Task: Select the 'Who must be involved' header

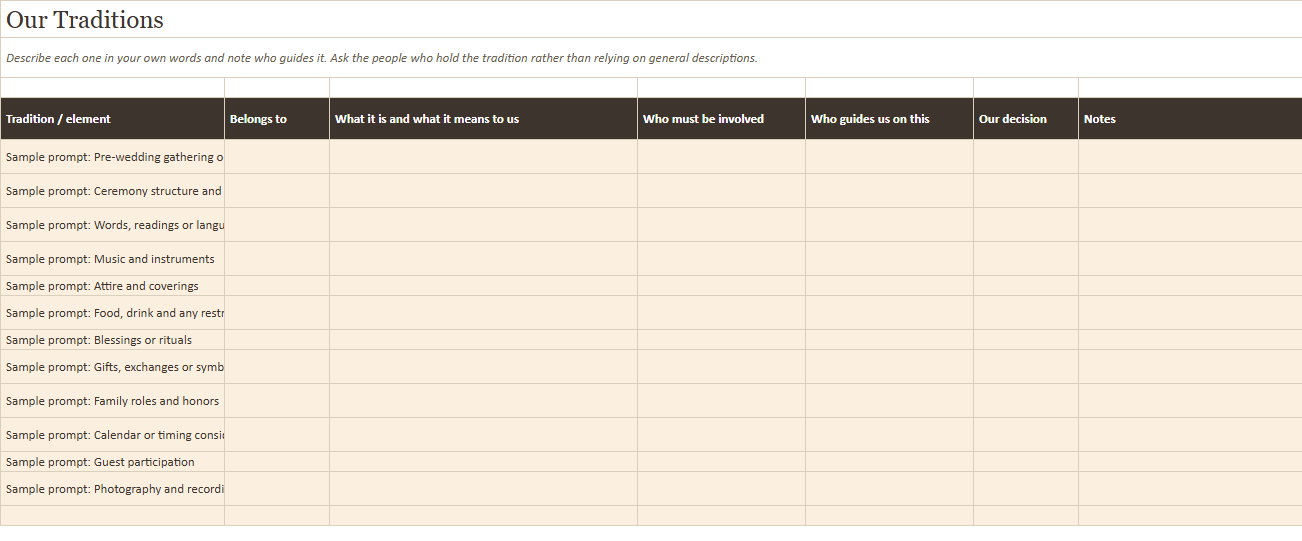Action: (x=721, y=119)
